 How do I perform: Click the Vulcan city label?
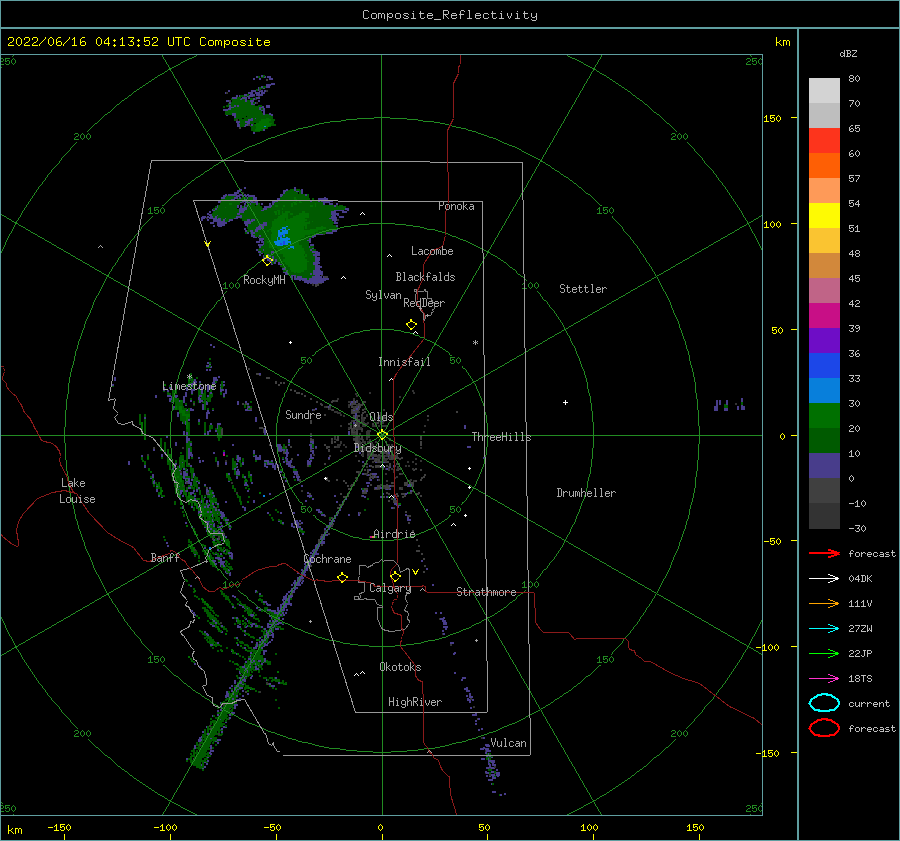click(509, 743)
